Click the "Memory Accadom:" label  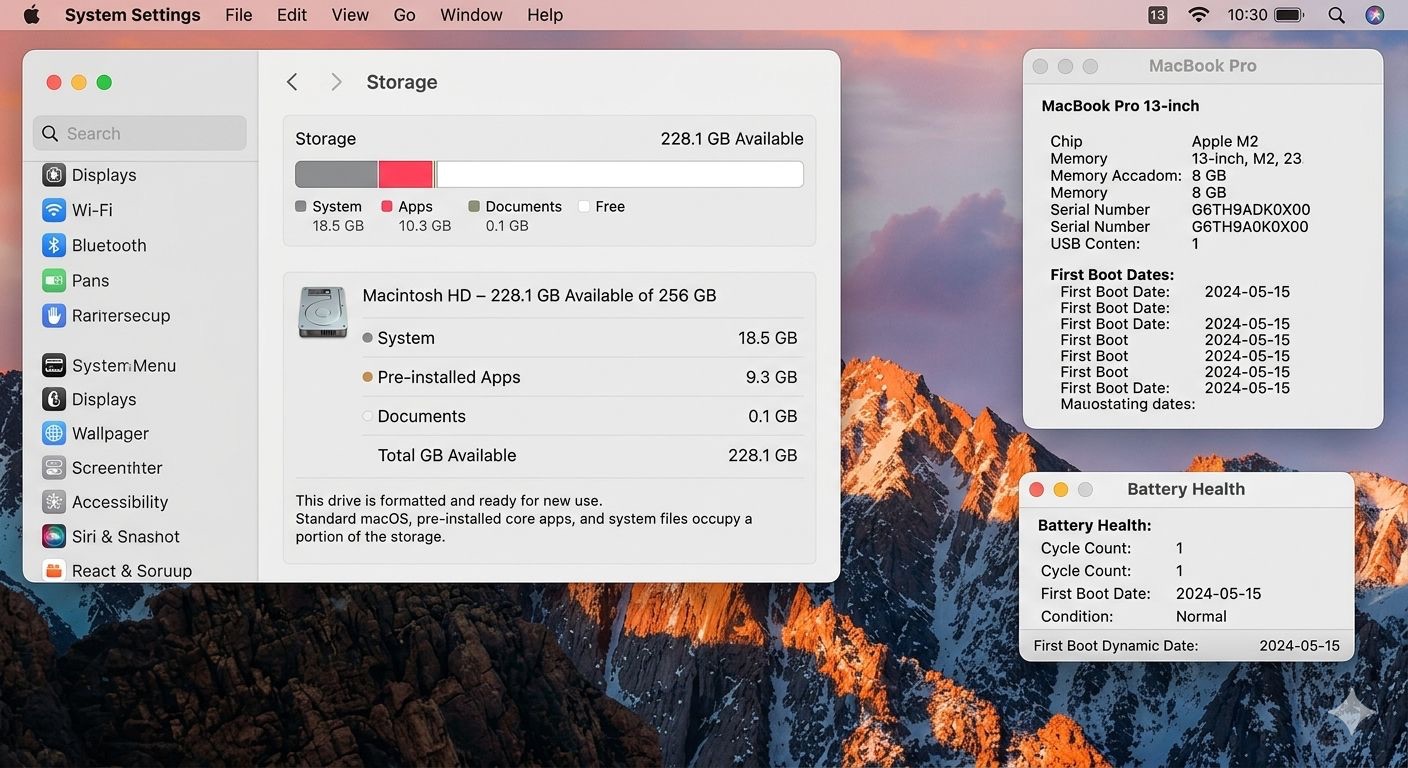click(1116, 175)
